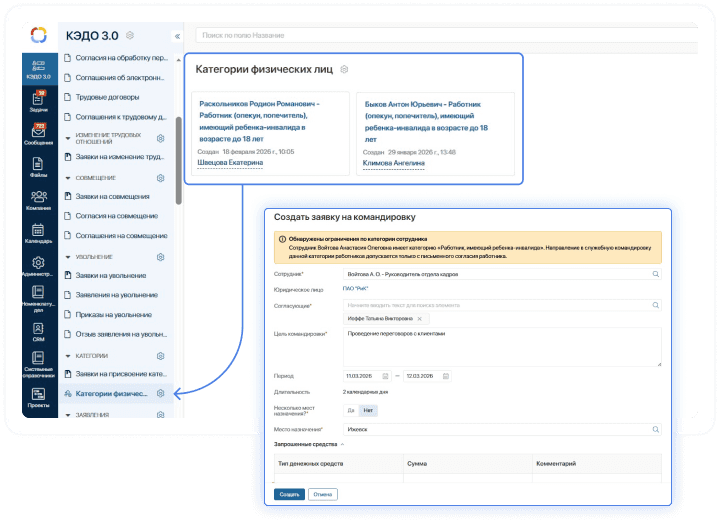Click the Создать button
The image size is (720, 520).
[x=289, y=494]
